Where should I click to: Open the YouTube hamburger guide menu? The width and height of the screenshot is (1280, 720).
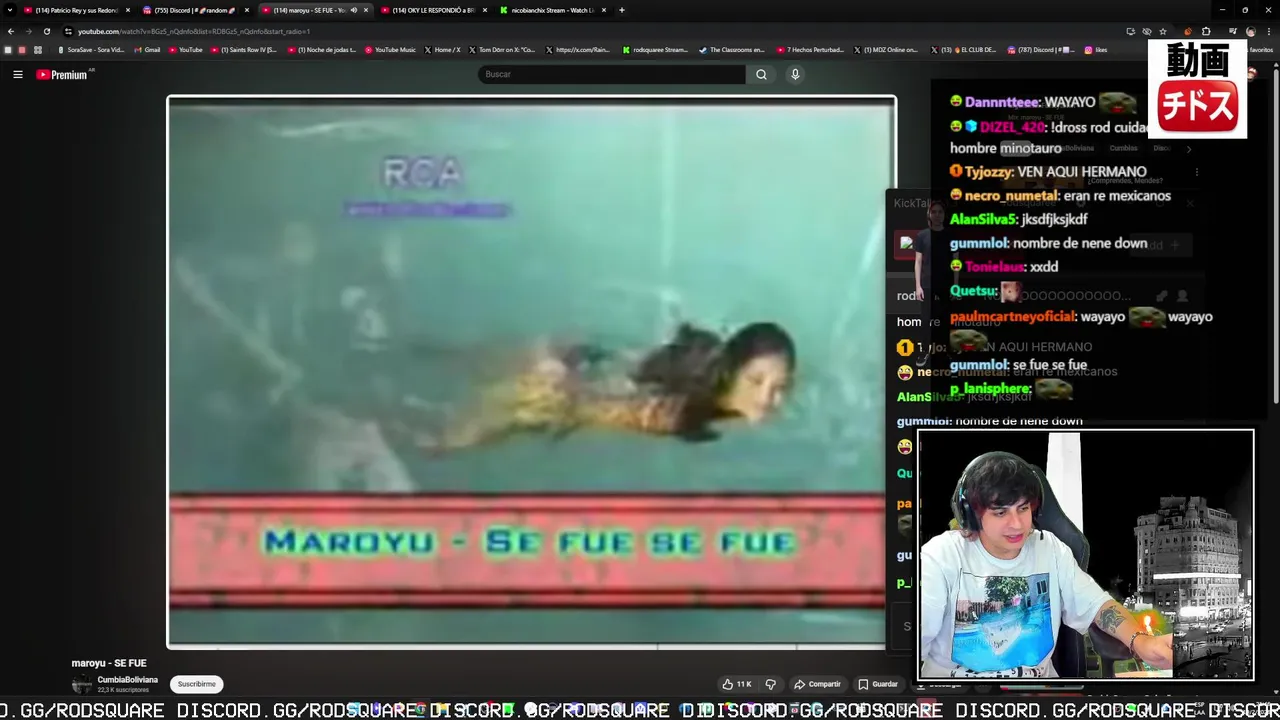point(17,74)
